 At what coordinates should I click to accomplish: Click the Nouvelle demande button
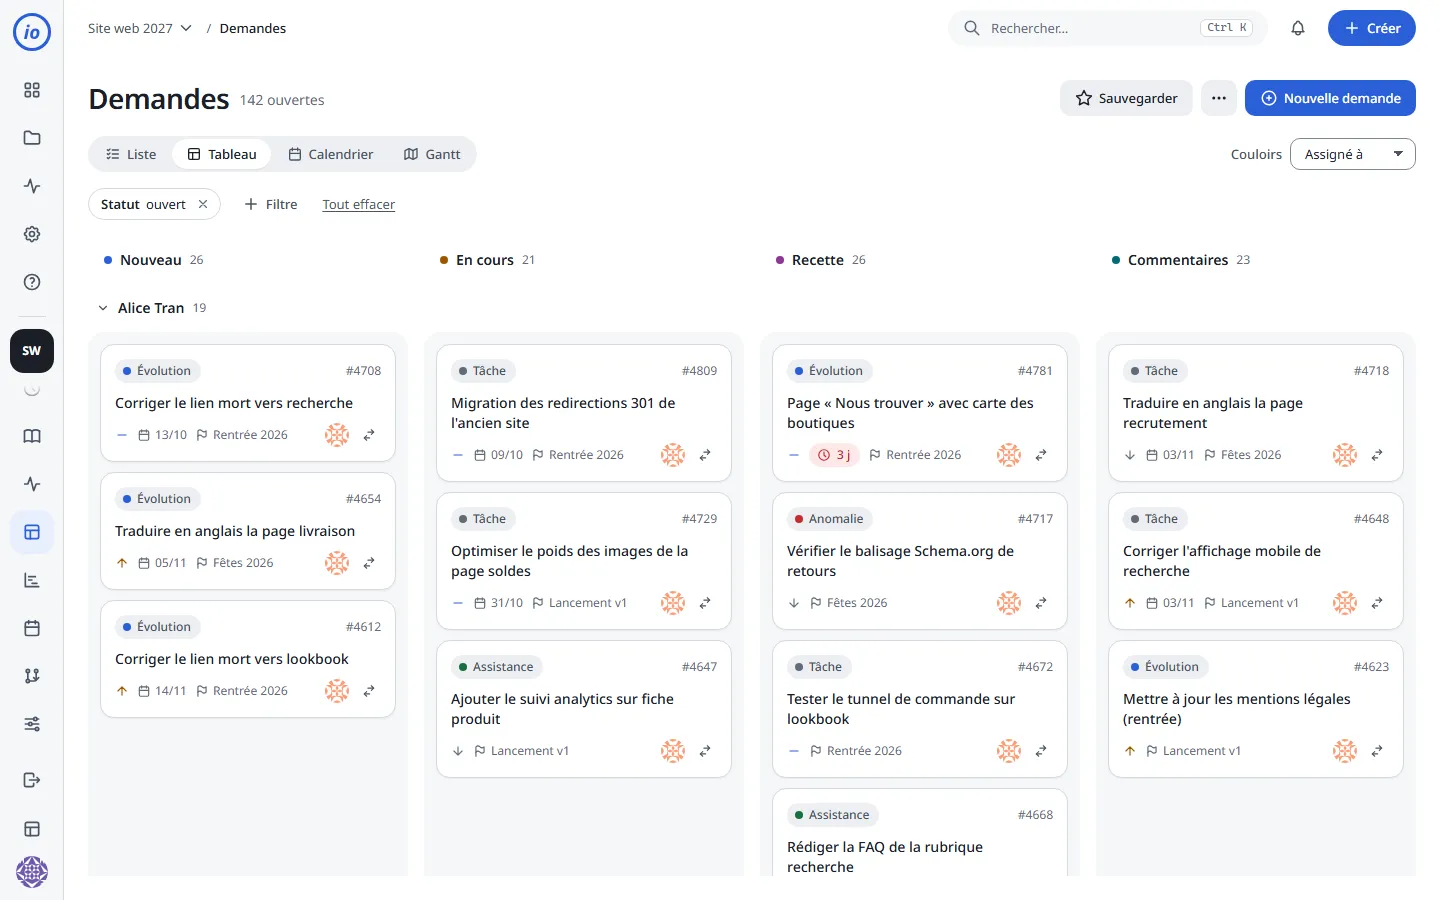click(1330, 98)
